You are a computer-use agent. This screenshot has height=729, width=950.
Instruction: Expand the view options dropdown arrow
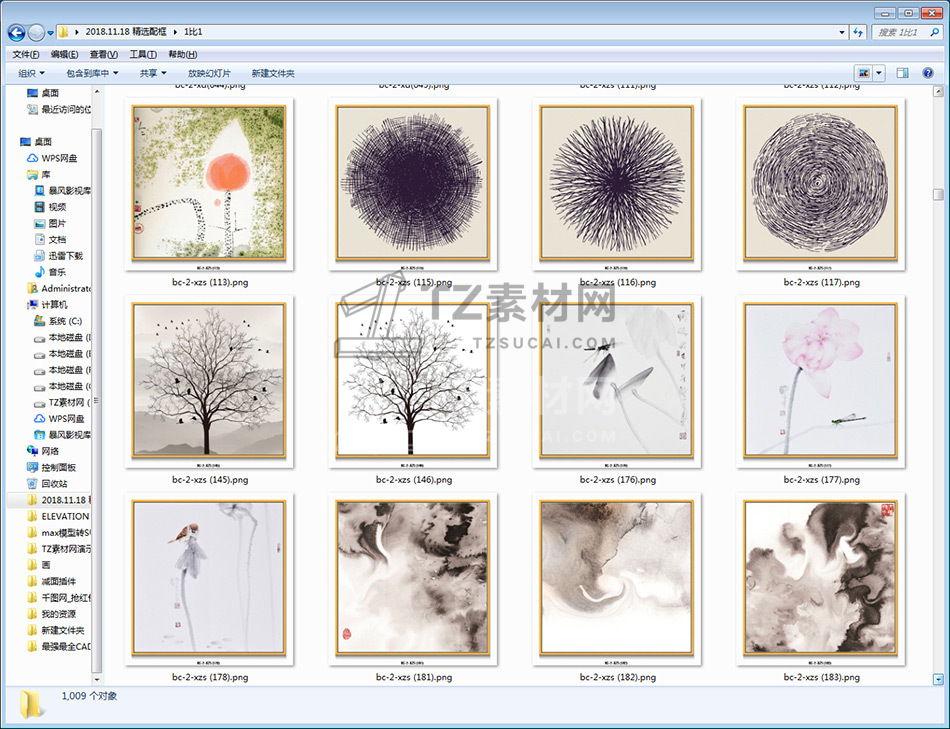click(879, 73)
